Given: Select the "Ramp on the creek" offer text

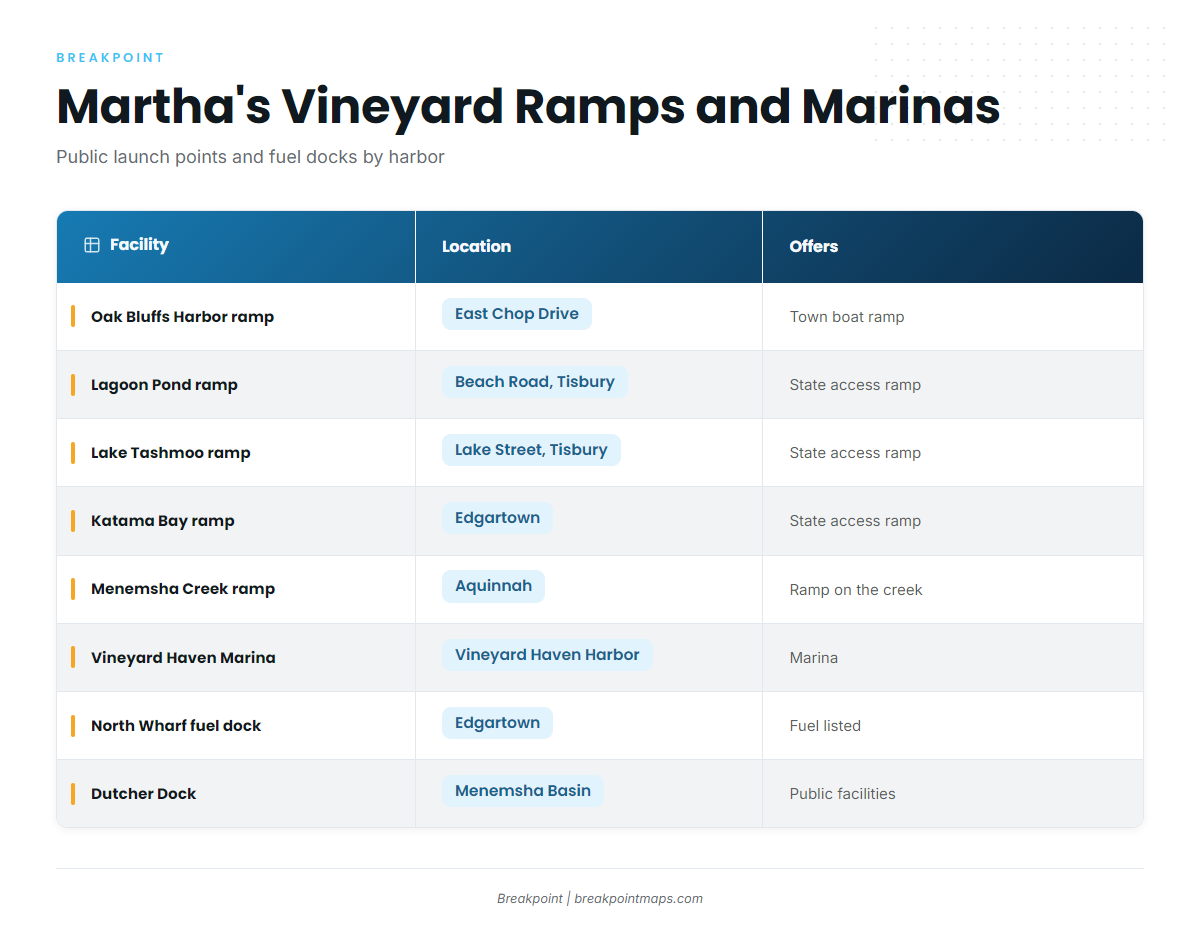Looking at the screenshot, I should (856, 590).
